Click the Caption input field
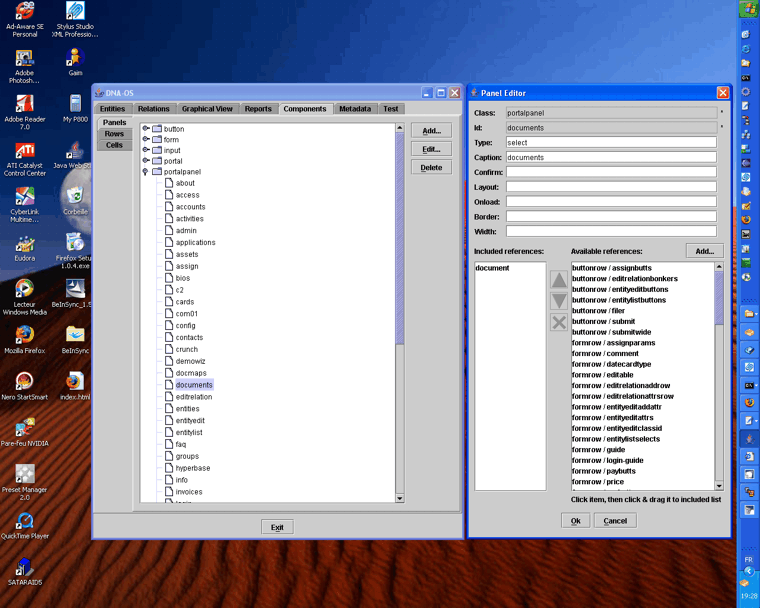Image resolution: width=760 pixels, height=608 pixels. pyautogui.click(x=611, y=158)
